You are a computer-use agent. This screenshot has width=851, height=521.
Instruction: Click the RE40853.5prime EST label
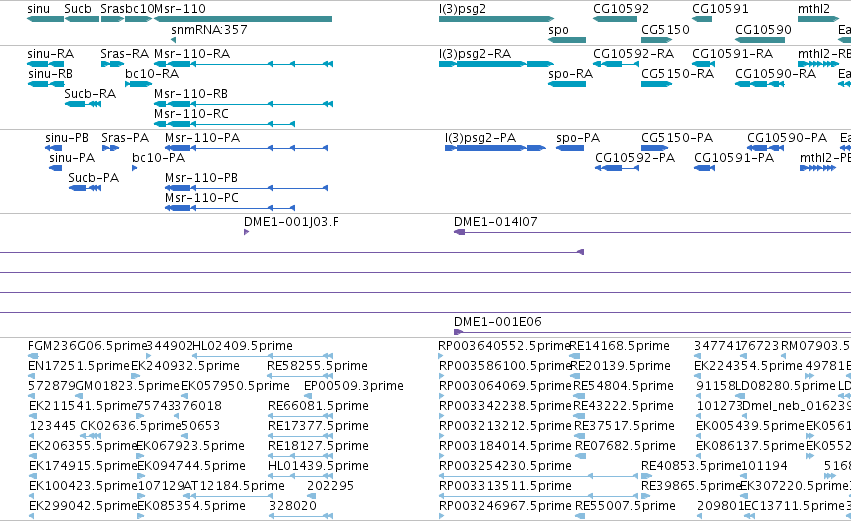(x=691, y=466)
